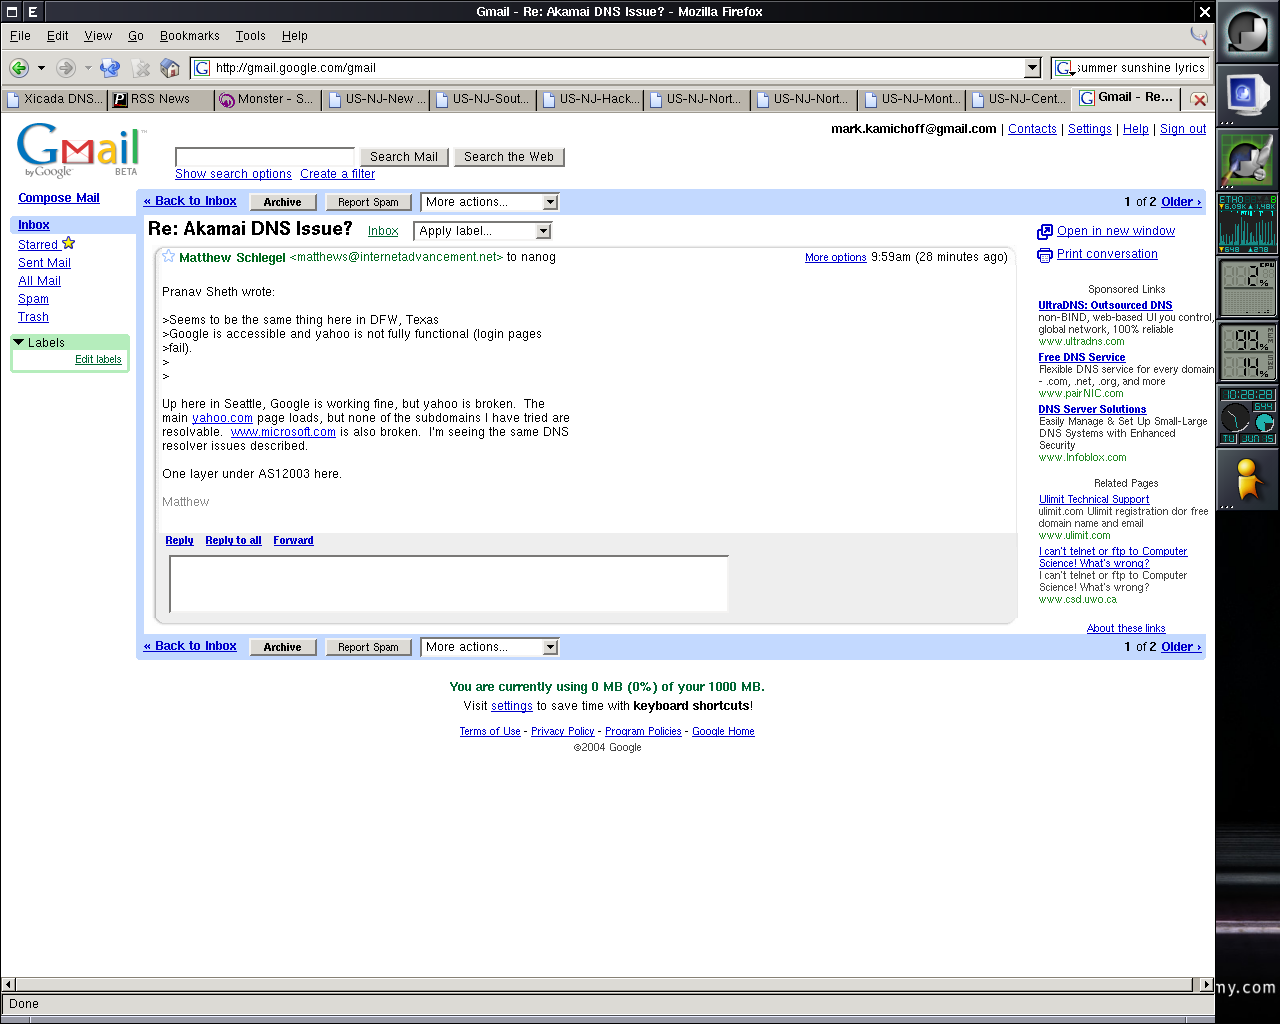Click the network monitor graph applet in dock

[1247, 223]
